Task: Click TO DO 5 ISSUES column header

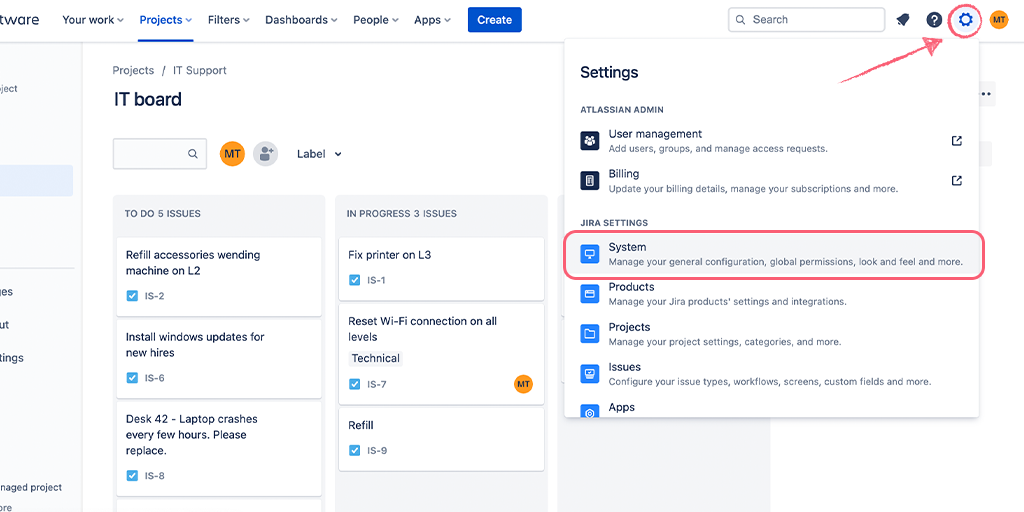Action: [163, 214]
